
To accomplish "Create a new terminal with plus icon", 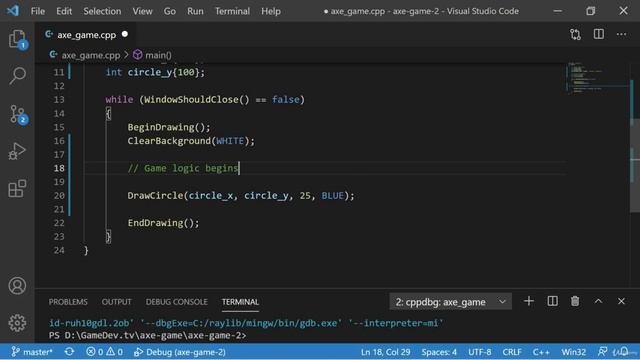I will [x=529, y=301].
